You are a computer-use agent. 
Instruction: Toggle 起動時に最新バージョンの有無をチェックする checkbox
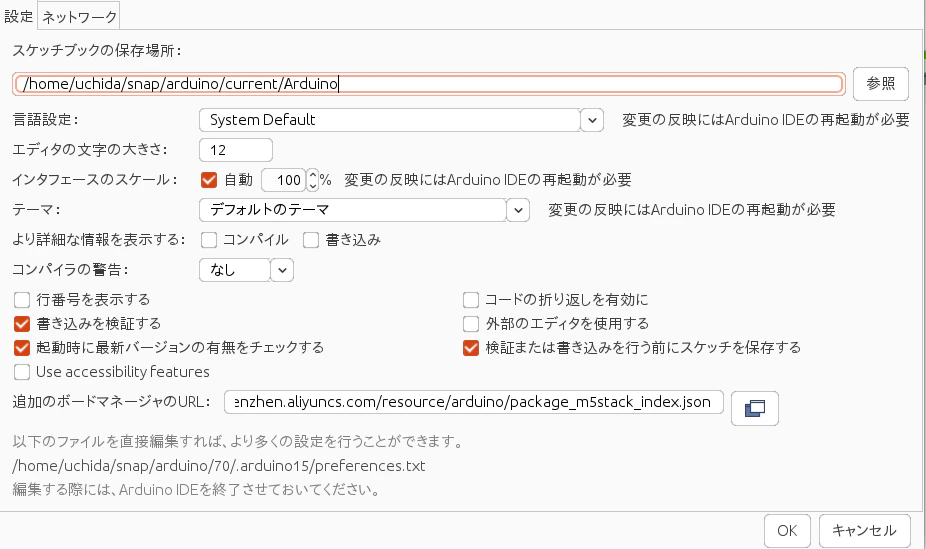pyautogui.click(x=22, y=348)
